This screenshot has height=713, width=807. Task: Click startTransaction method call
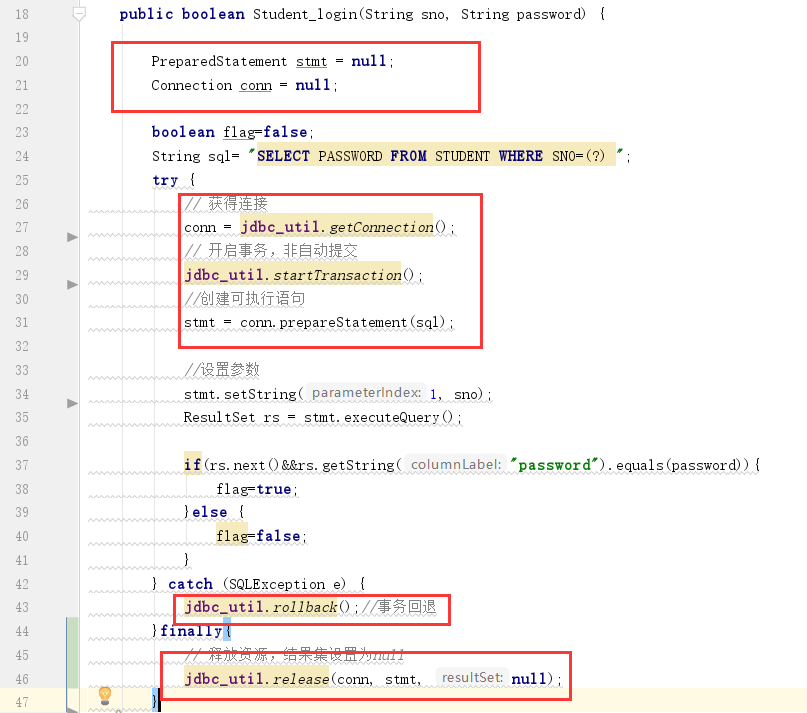(337, 275)
